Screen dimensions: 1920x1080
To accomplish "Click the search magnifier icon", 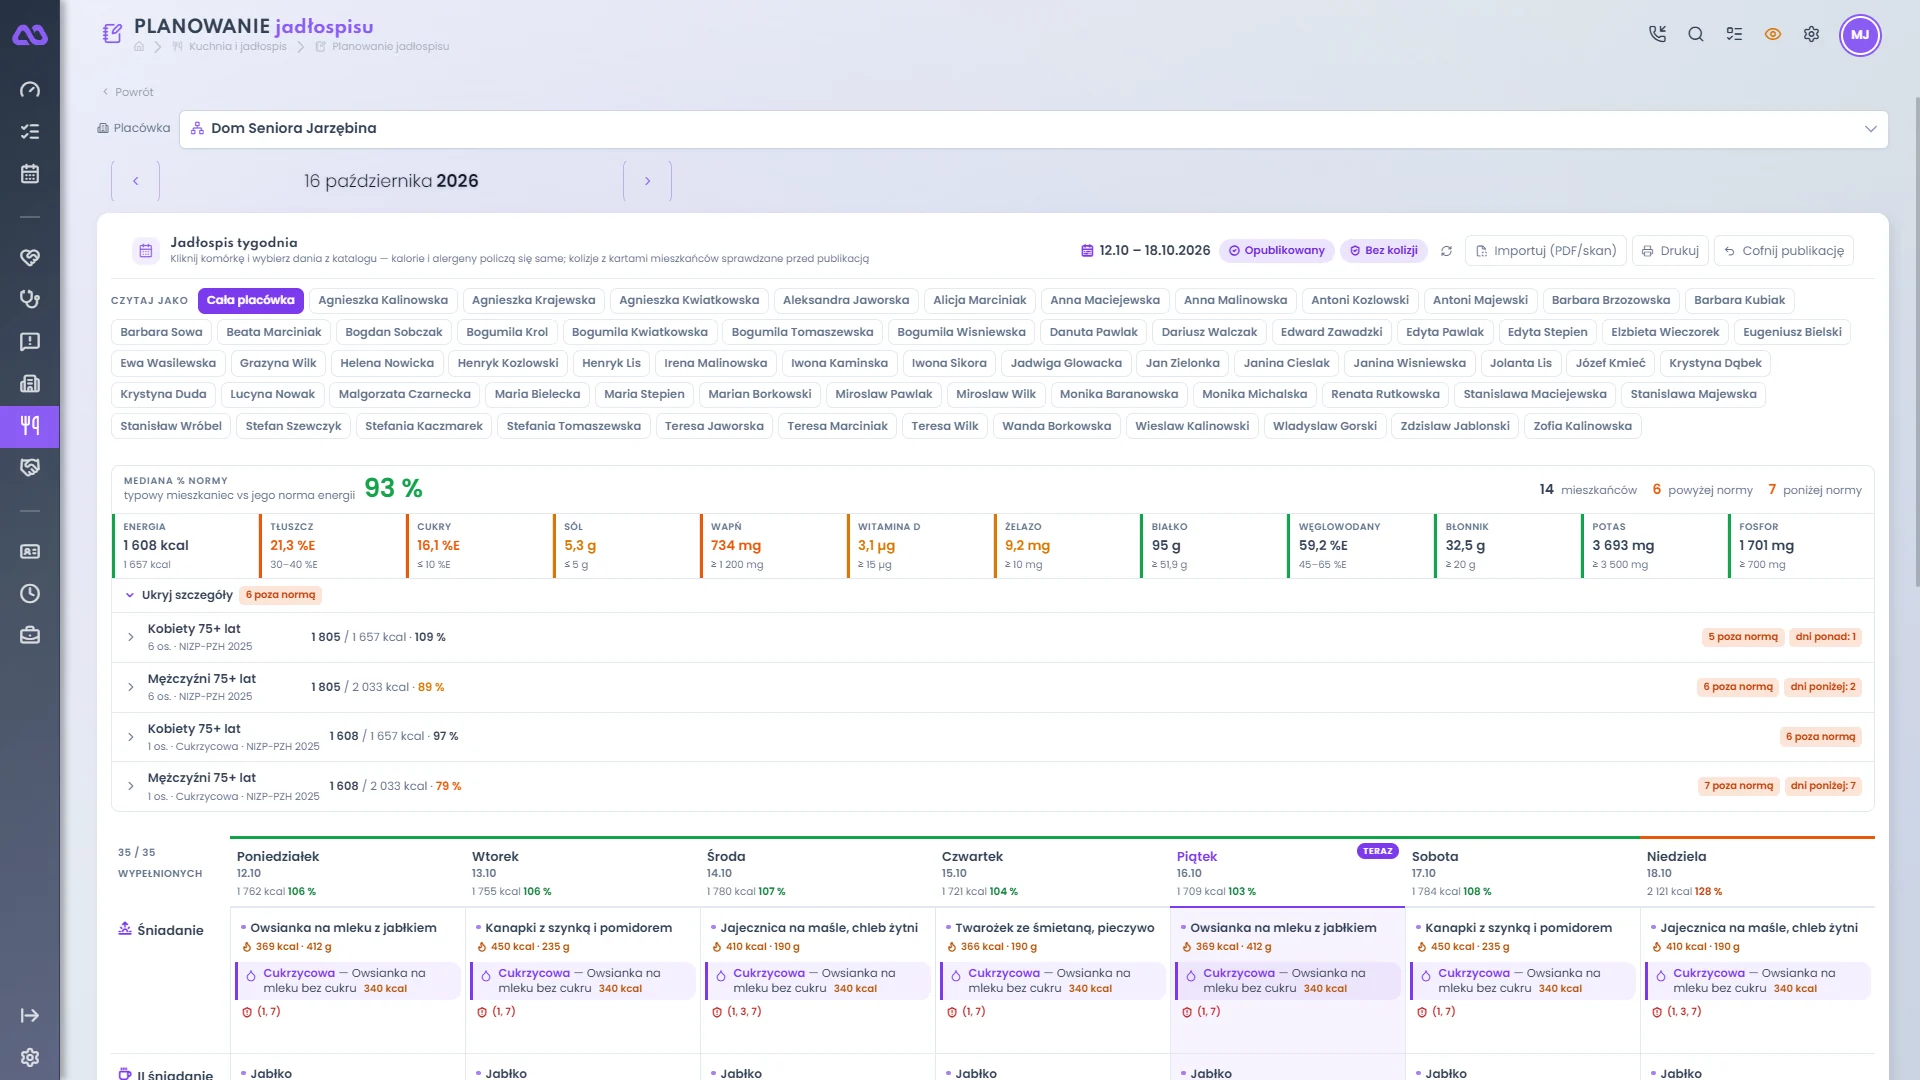I will coord(1696,34).
